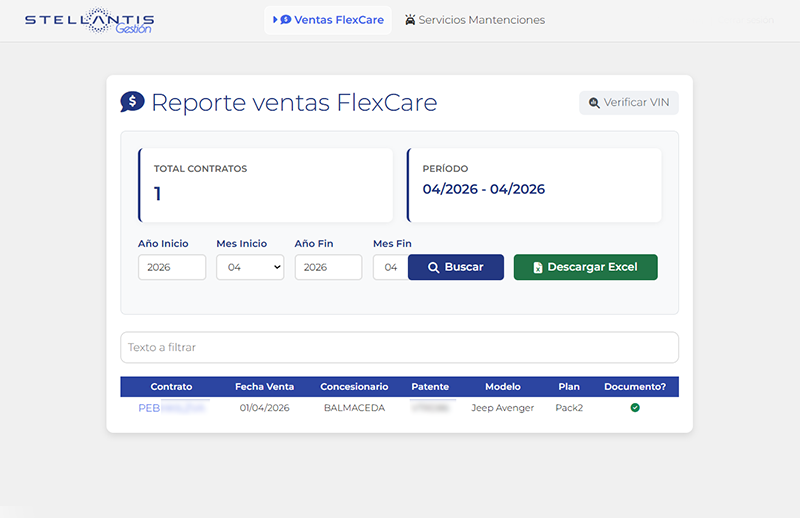This screenshot has height=518, width=800.
Task: Open the contract link starting with PEB
Action: [x=171, y=408]
